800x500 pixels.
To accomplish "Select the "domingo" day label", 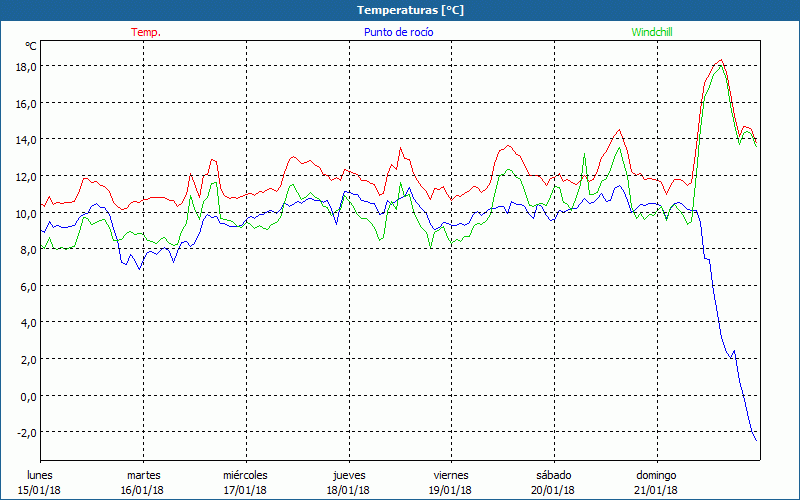I will coord(656,474).
